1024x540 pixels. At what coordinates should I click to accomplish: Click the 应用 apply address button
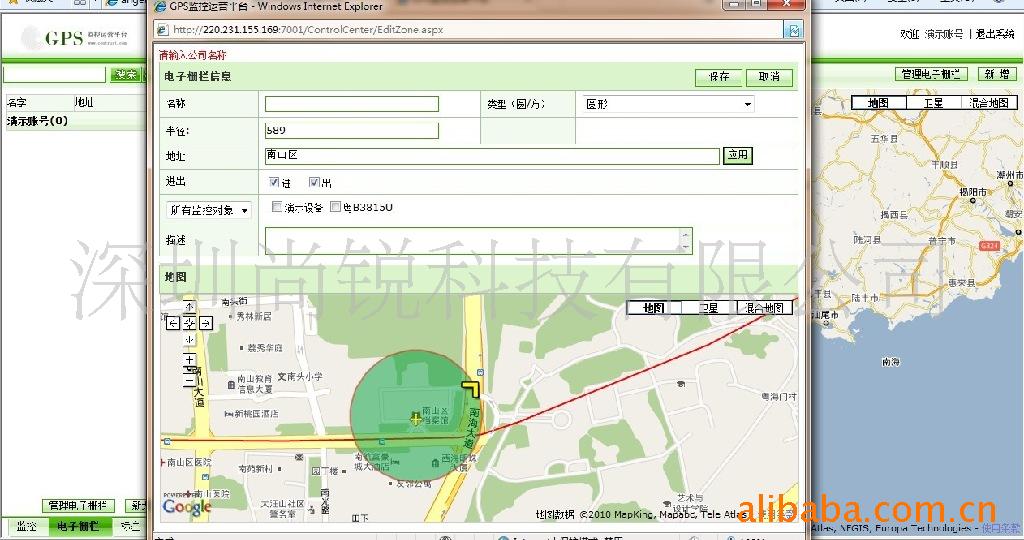(738, 155)
